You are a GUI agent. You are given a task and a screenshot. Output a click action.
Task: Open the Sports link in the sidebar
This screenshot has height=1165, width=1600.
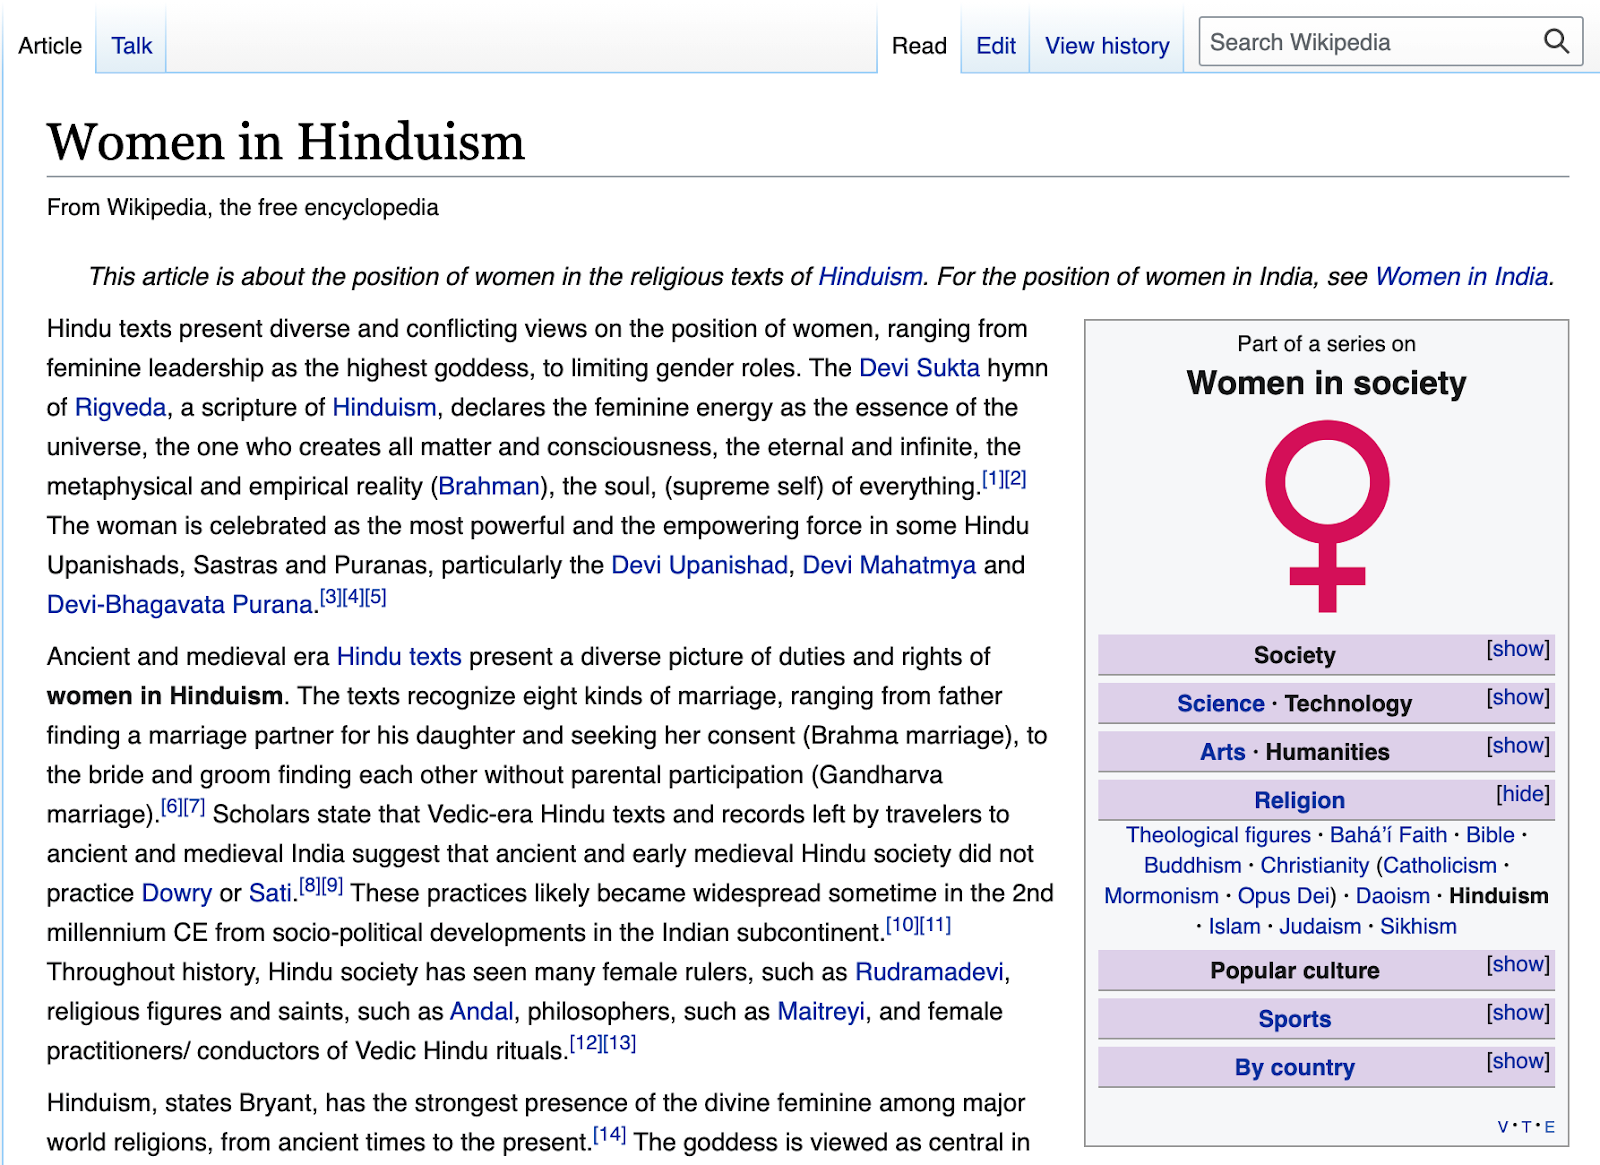click(x=1294, y=1020)
